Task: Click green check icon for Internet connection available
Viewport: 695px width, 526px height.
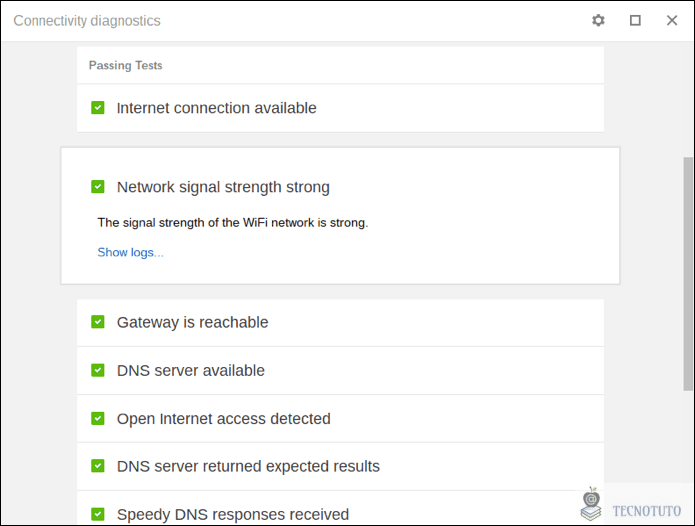Action: [98, 108]
